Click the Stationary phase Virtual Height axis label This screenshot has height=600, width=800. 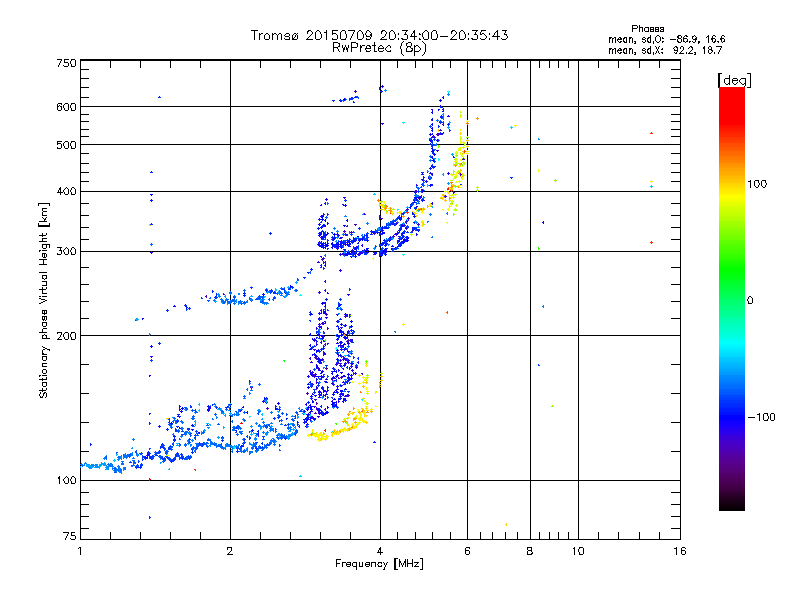coord(44,300)
